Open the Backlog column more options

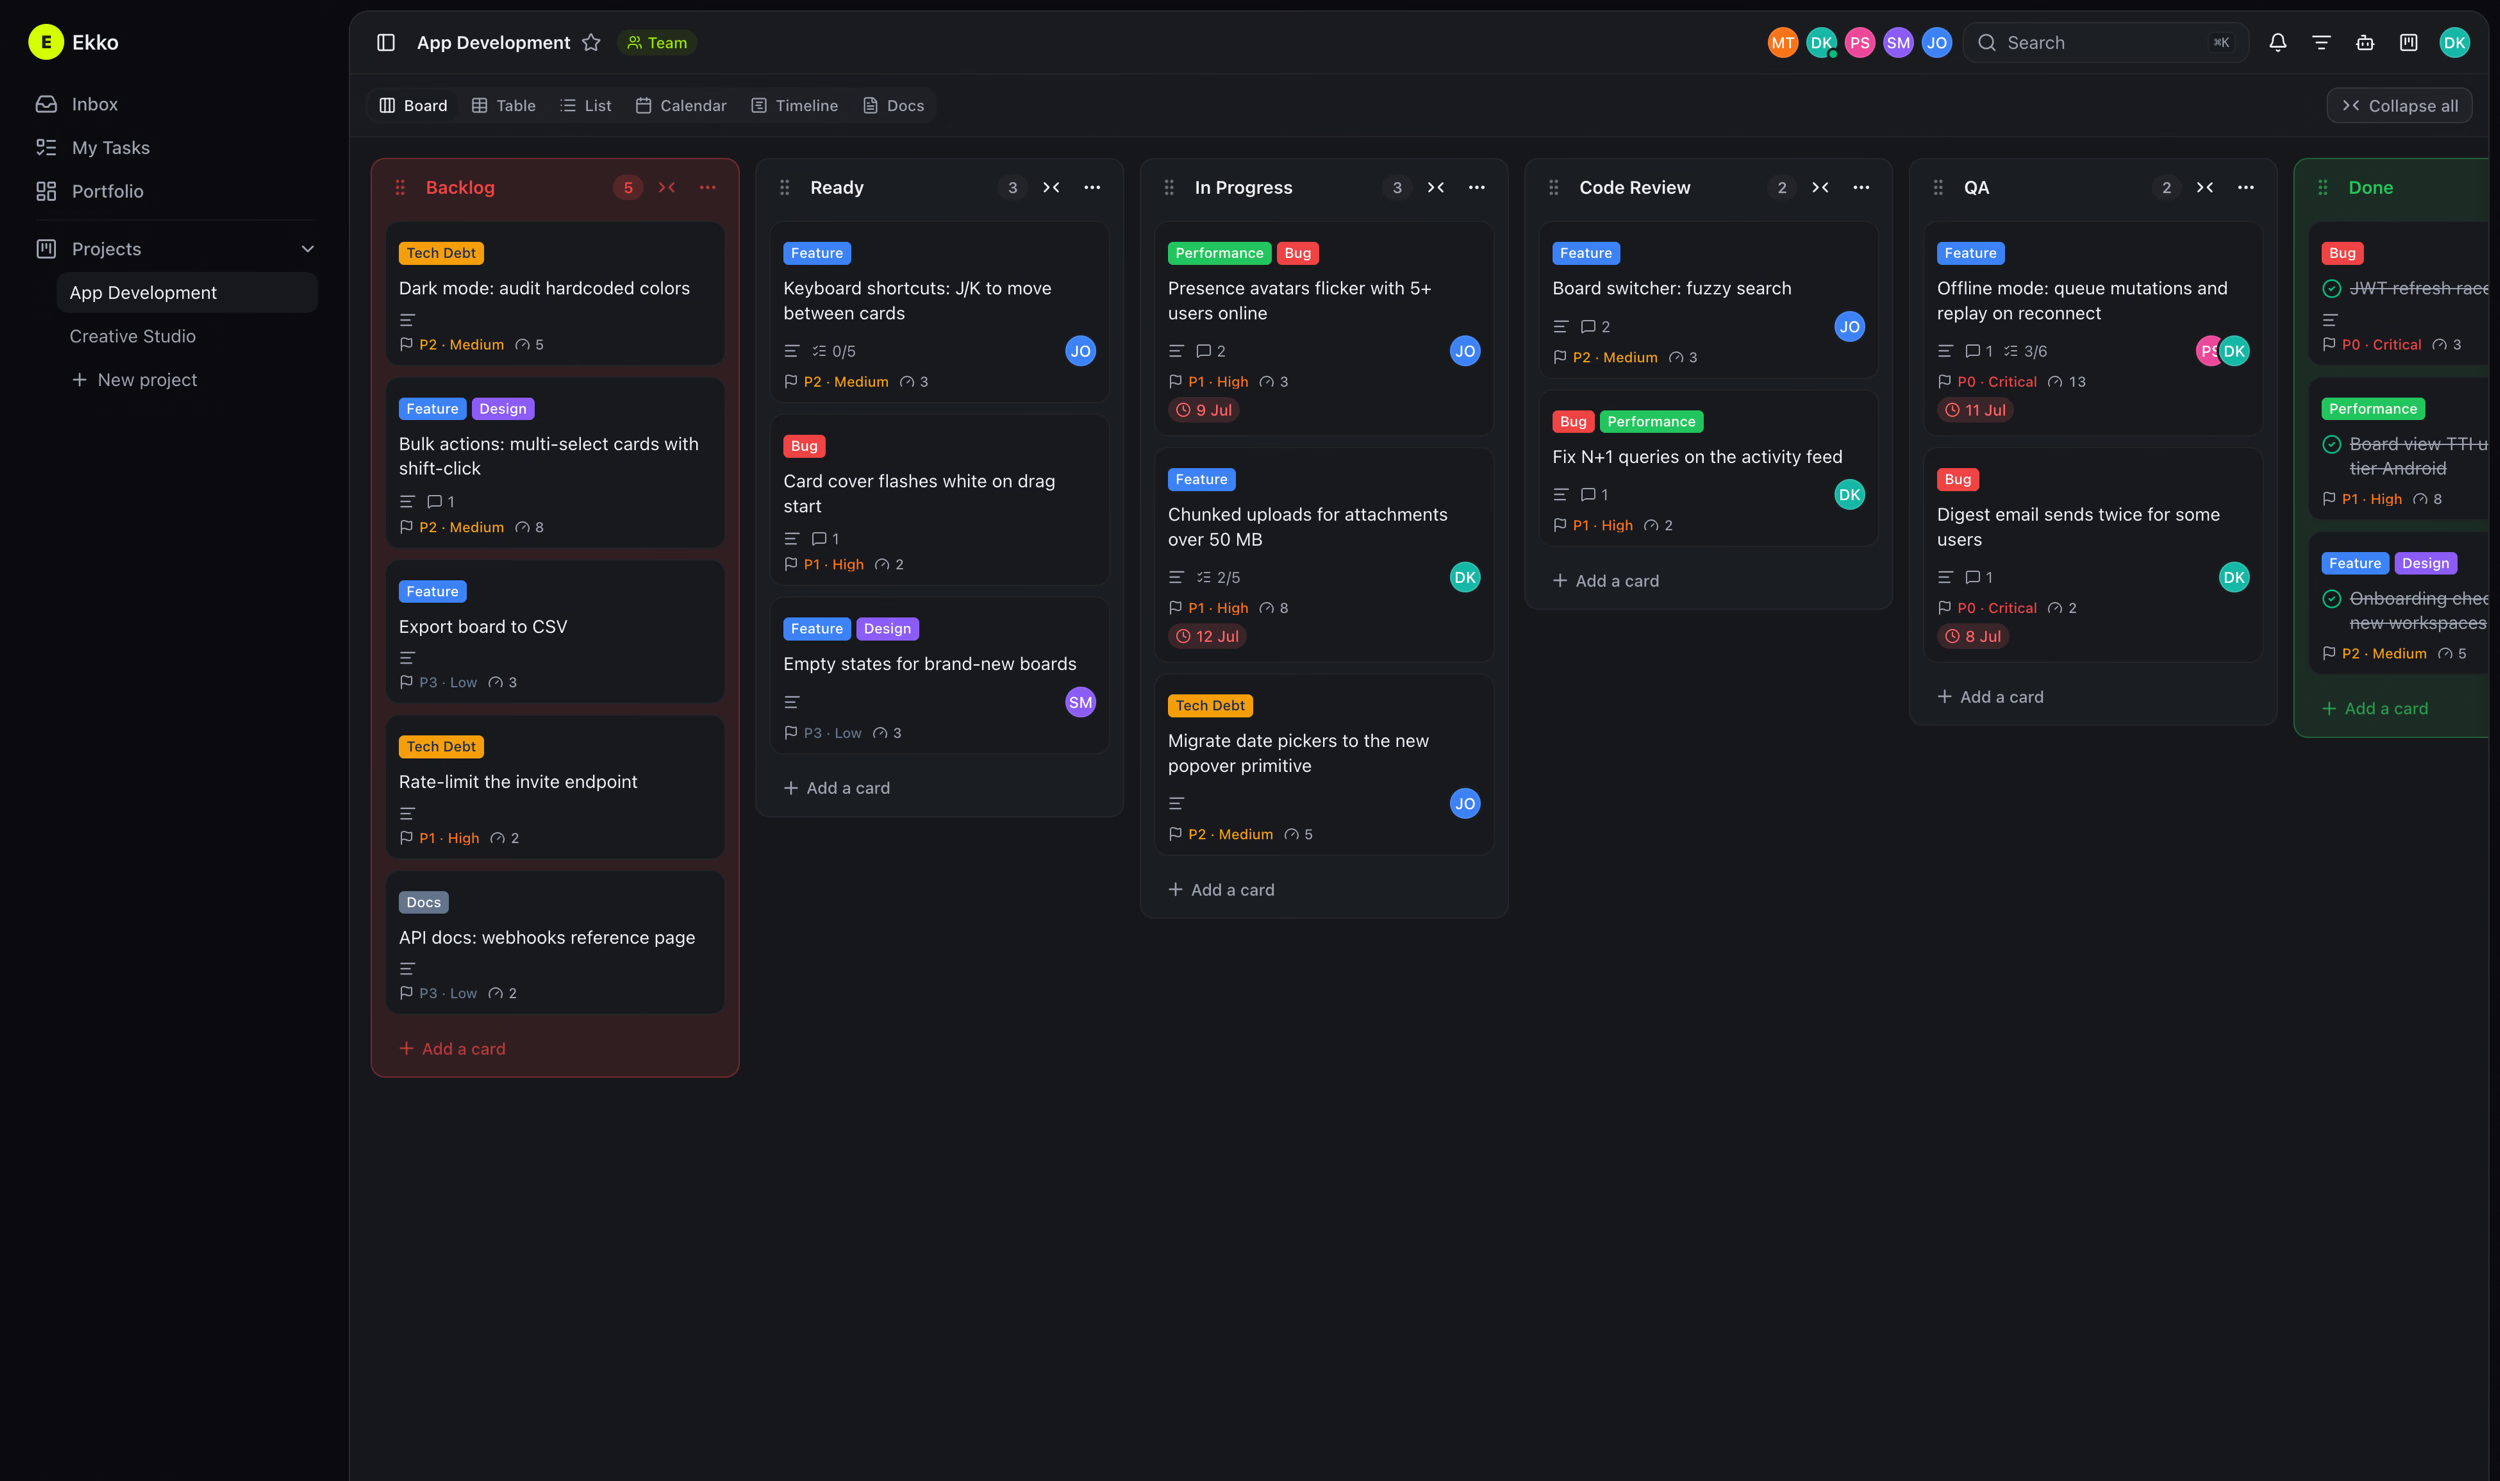tap(708, 187)
